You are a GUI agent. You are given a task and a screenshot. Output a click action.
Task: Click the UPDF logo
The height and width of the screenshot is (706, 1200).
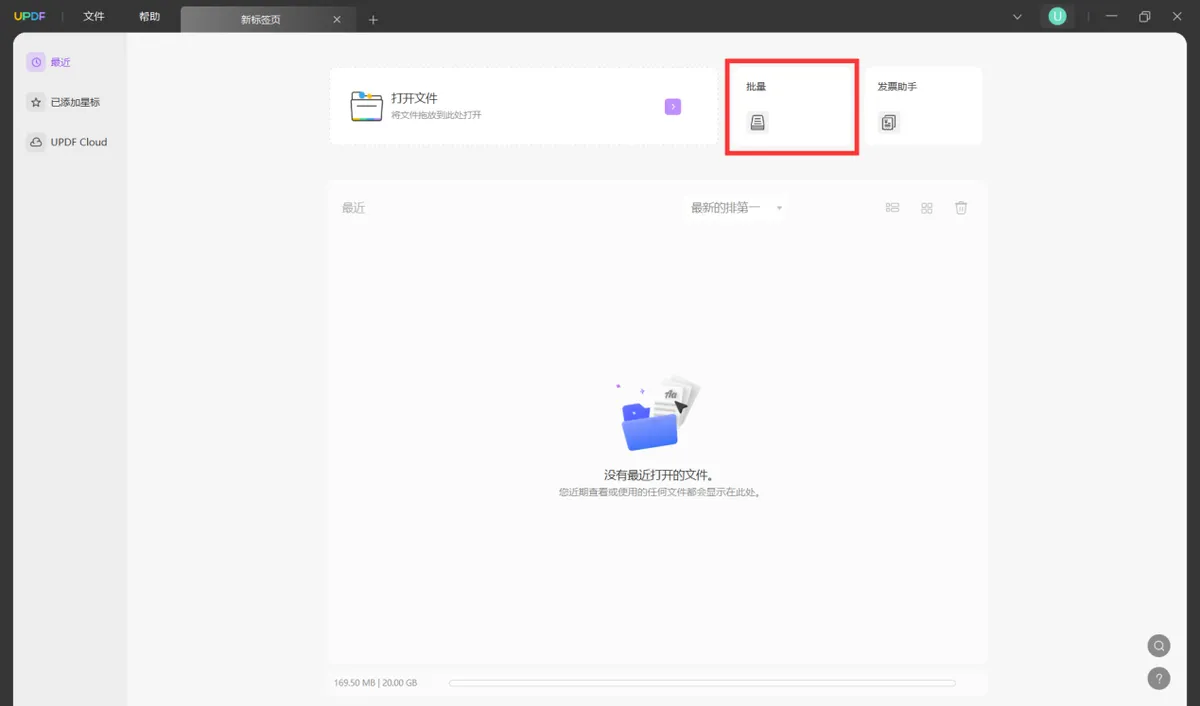(x=30, y=17)
